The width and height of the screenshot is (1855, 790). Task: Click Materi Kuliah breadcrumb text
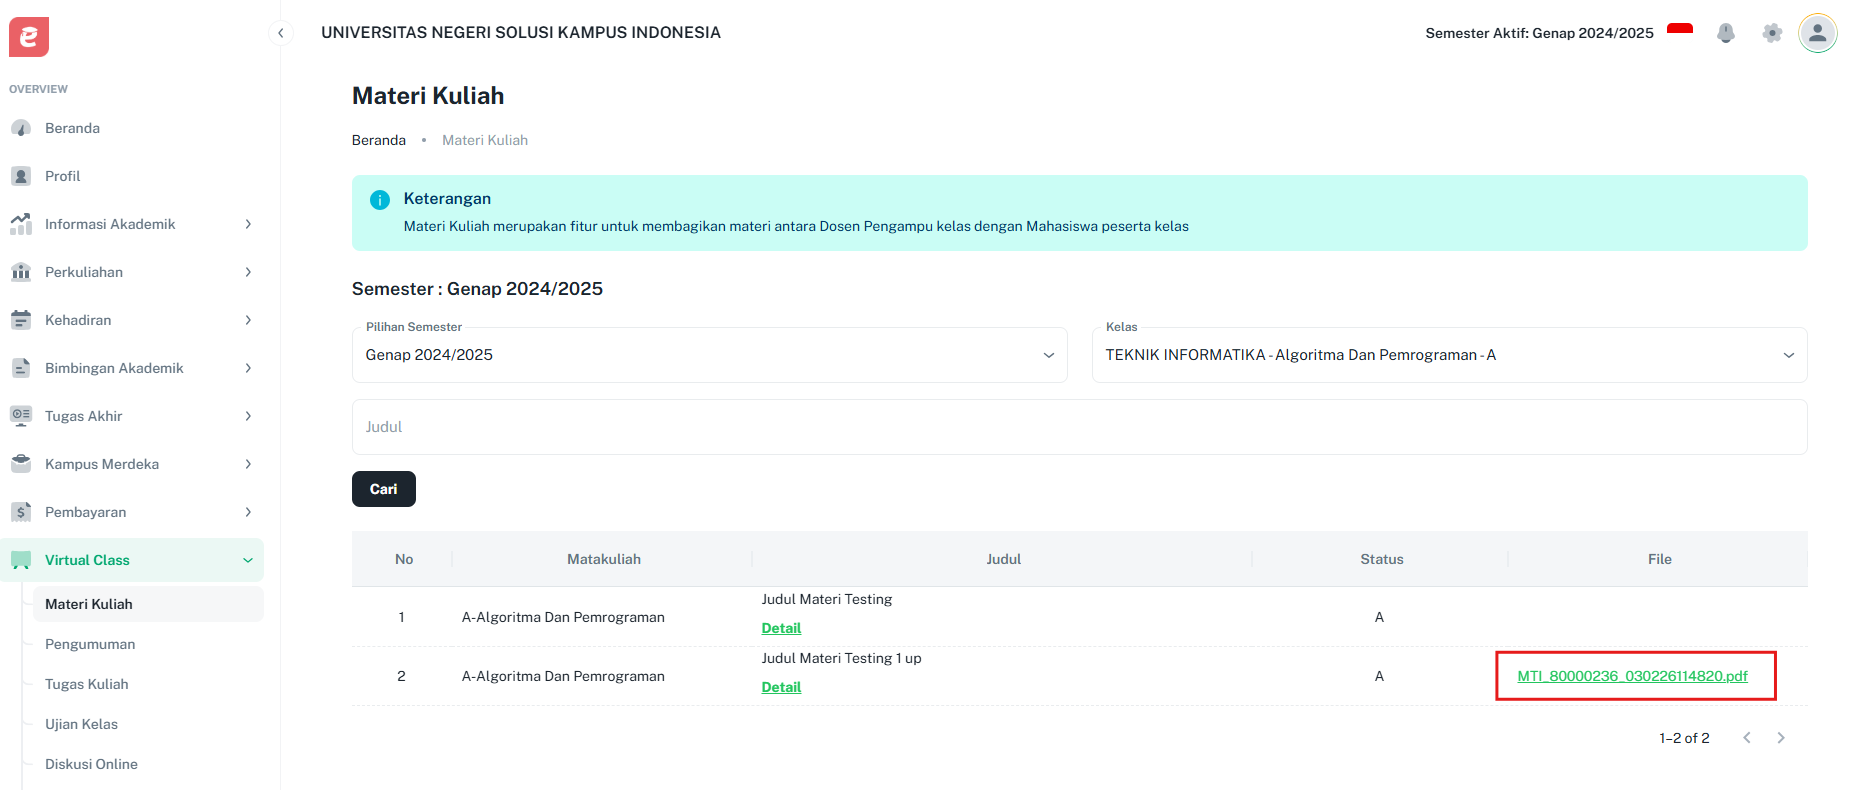pyautogui.click(x=485, y=140)
